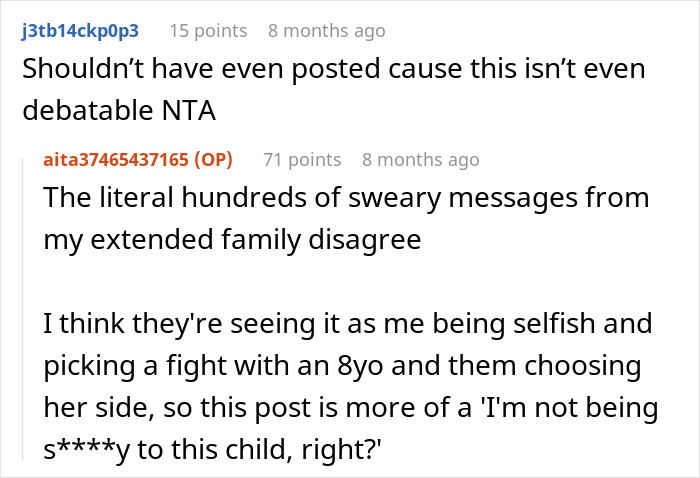Click line "The literal hundreds of sweary messages"

(x=346, y=198)
